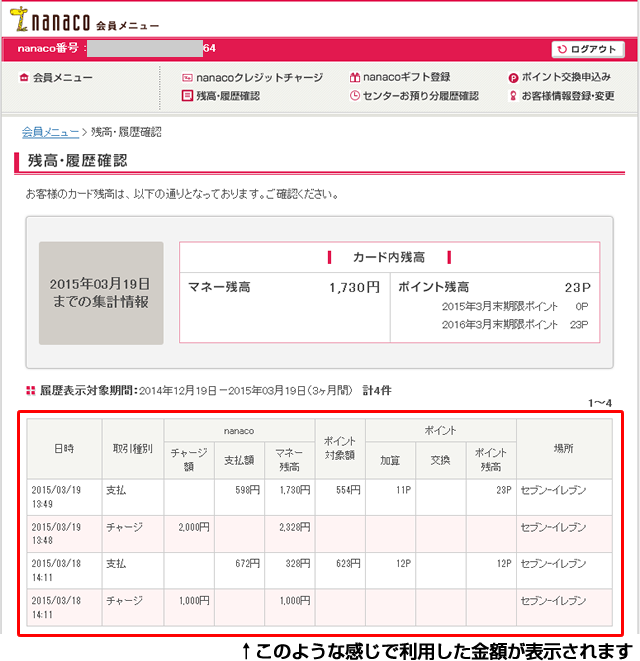Click the ポイント対象額 column header
The image size is (640, 661).
[340, 449]
